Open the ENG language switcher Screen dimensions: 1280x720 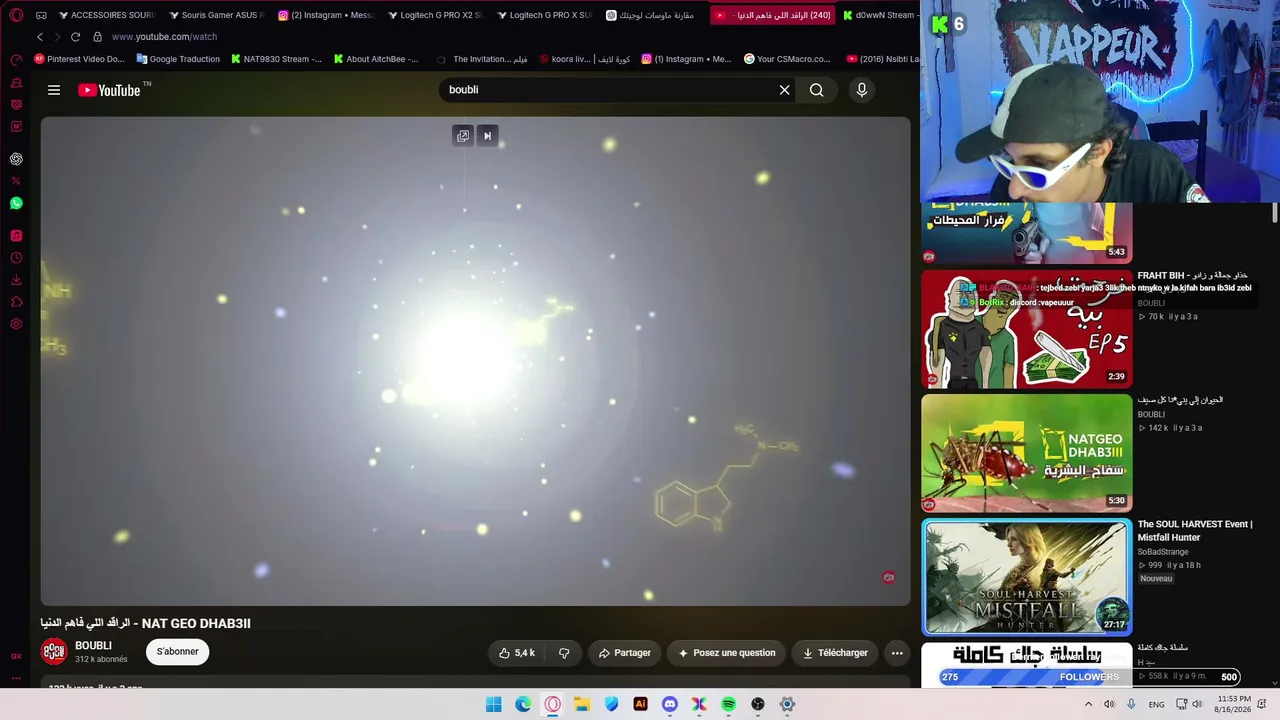[x=1156, y=705]
